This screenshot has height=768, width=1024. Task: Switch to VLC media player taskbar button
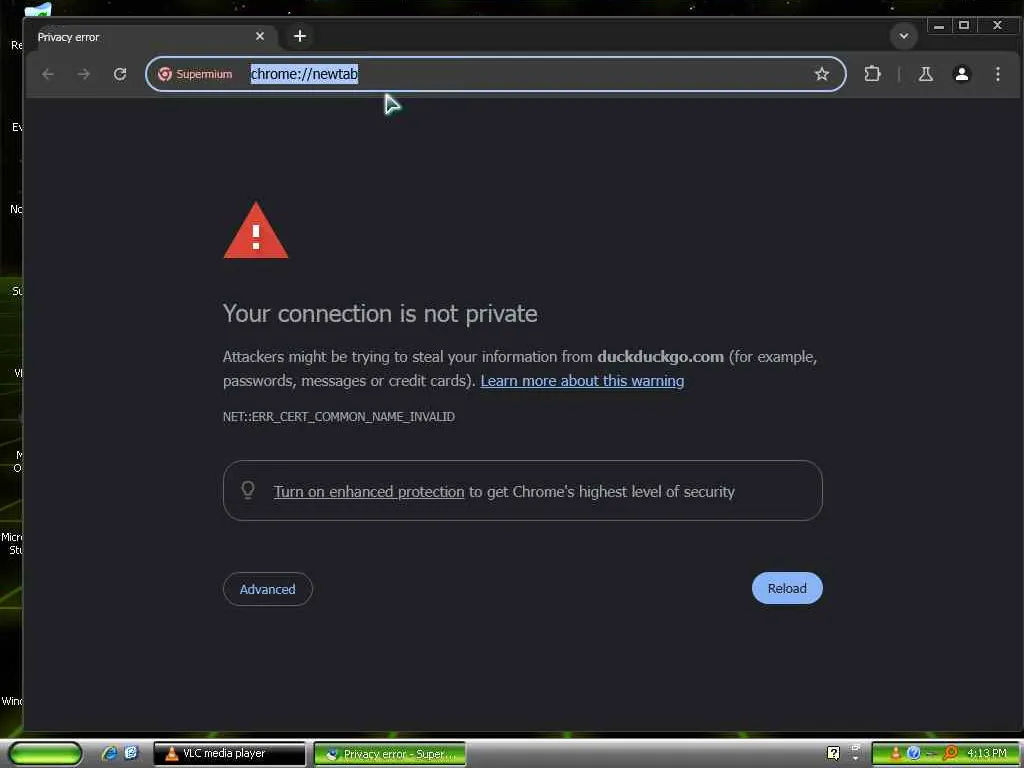(x=229, y=754)
